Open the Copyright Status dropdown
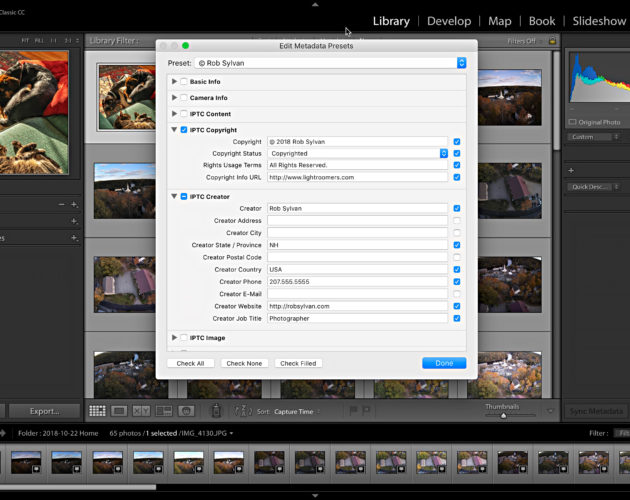This screenshot has height=500, width=630. coord(358,154)
